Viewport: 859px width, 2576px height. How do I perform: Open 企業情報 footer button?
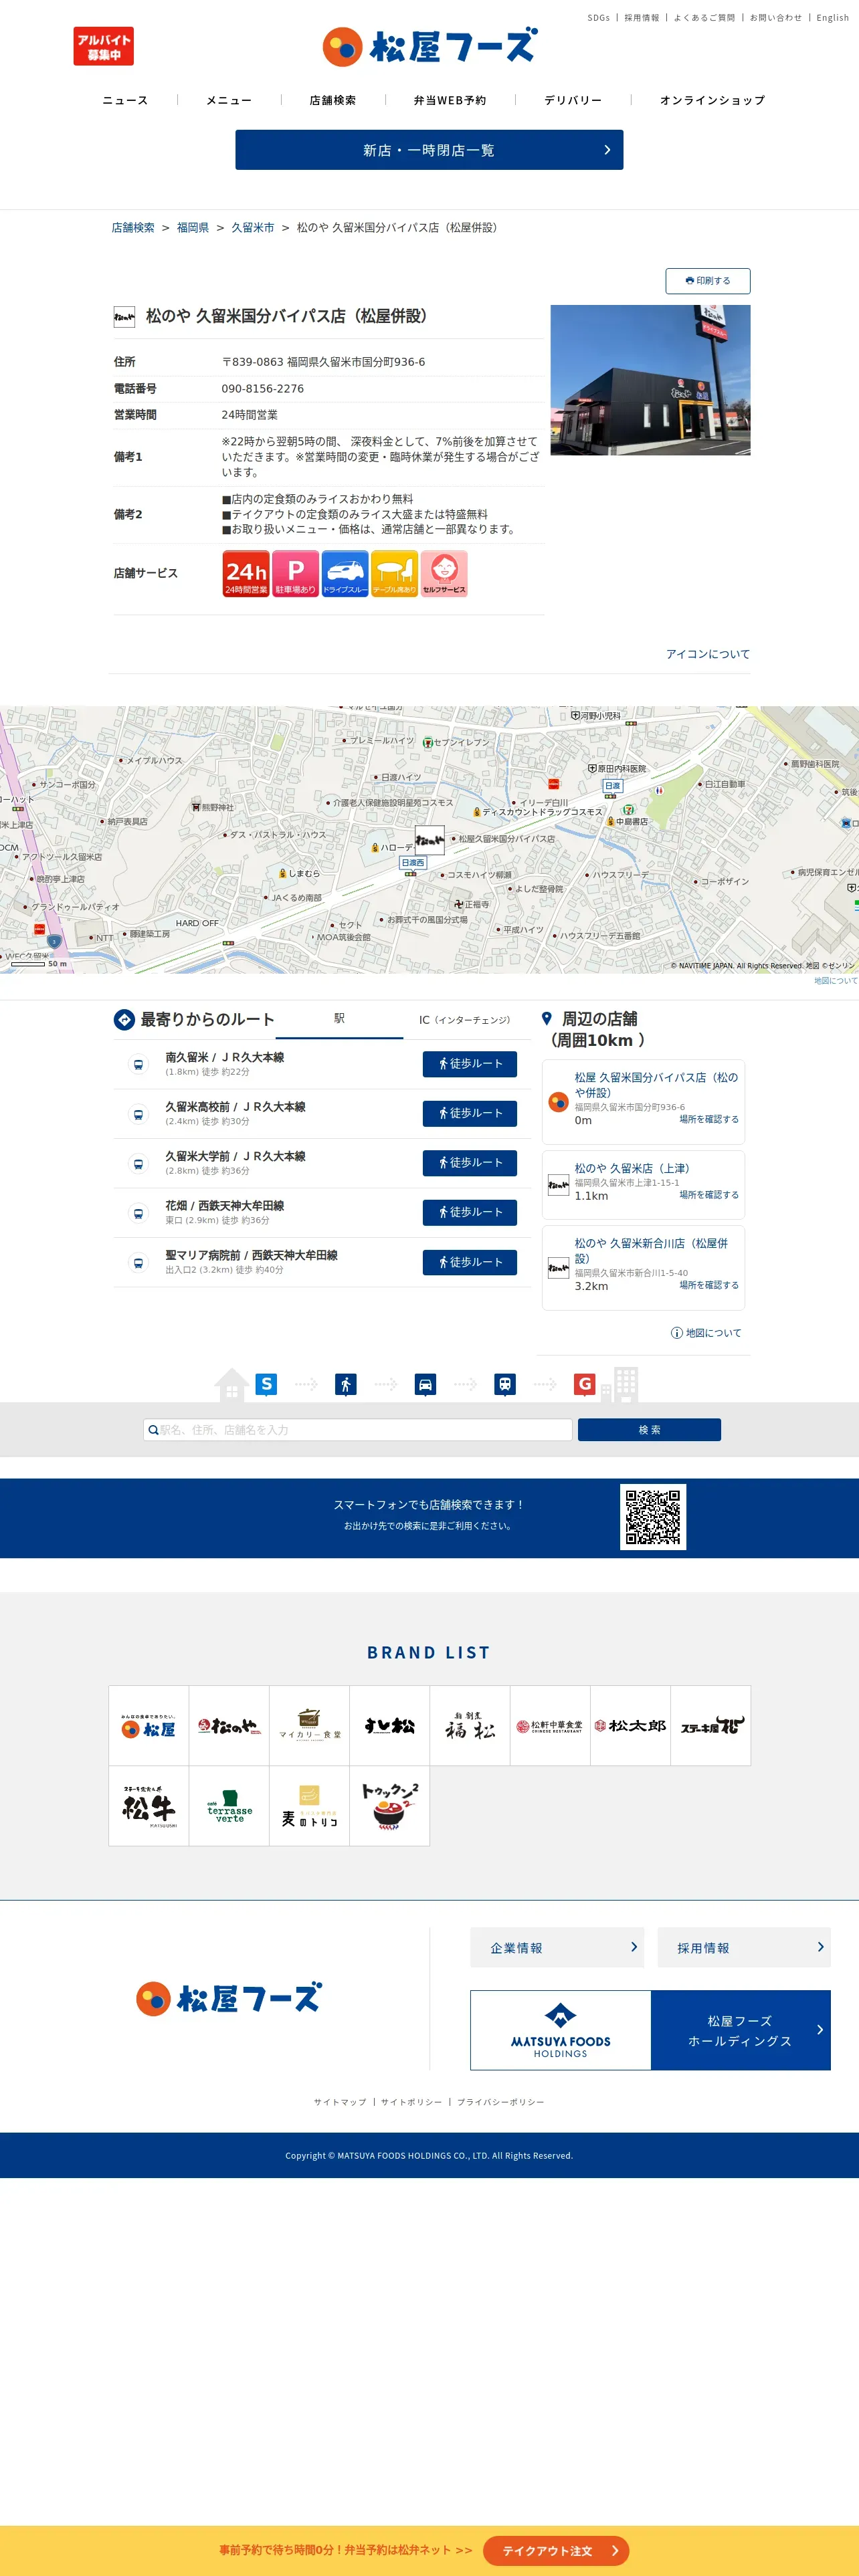click(557, 1948)
